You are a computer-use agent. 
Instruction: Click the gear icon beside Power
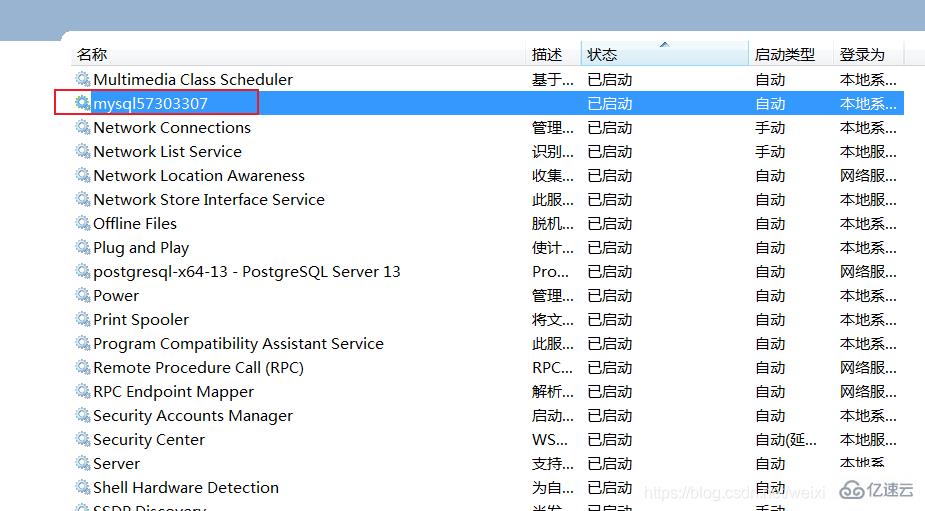coord(83,296)
